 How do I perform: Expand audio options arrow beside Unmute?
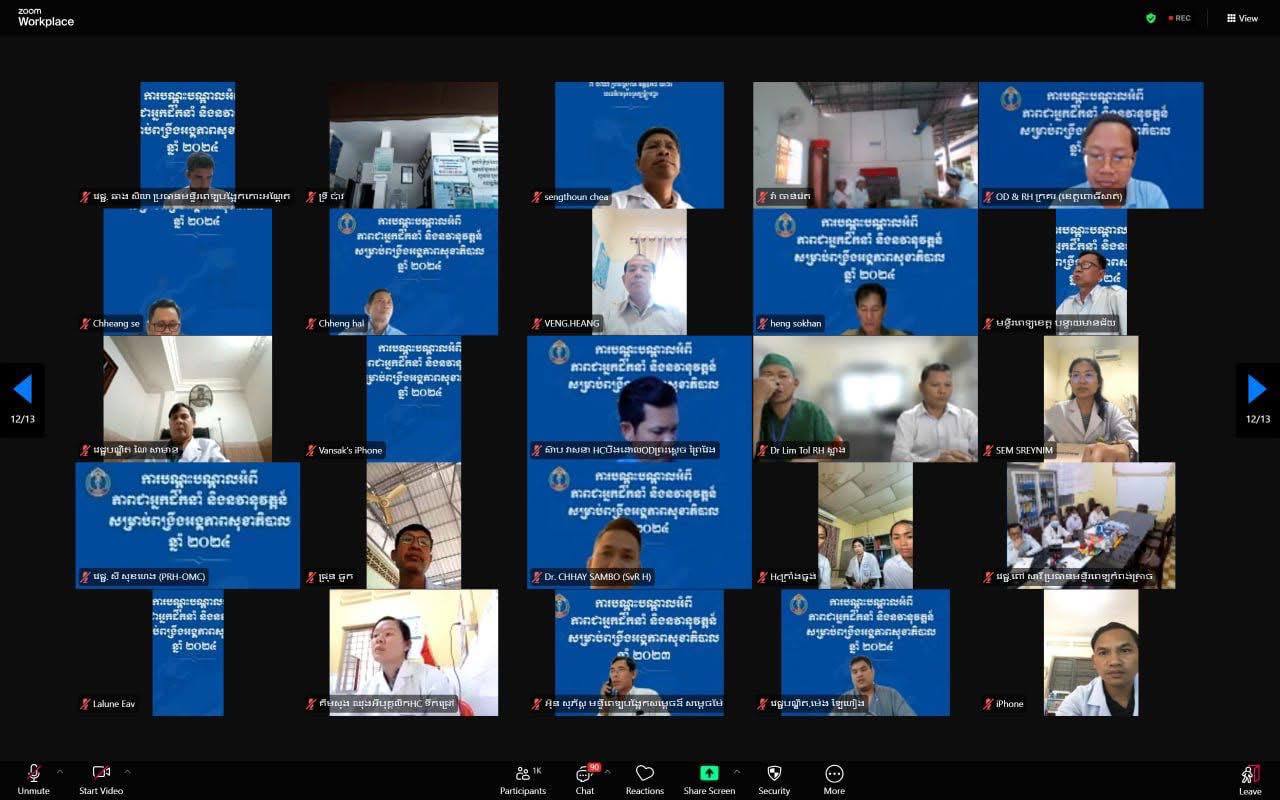pyautogui.click(x=60, y=771)
